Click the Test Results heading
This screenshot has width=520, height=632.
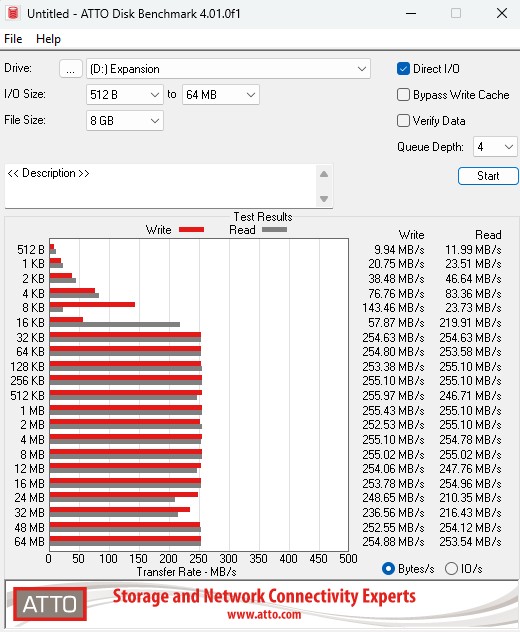click(x=263, y=217)
